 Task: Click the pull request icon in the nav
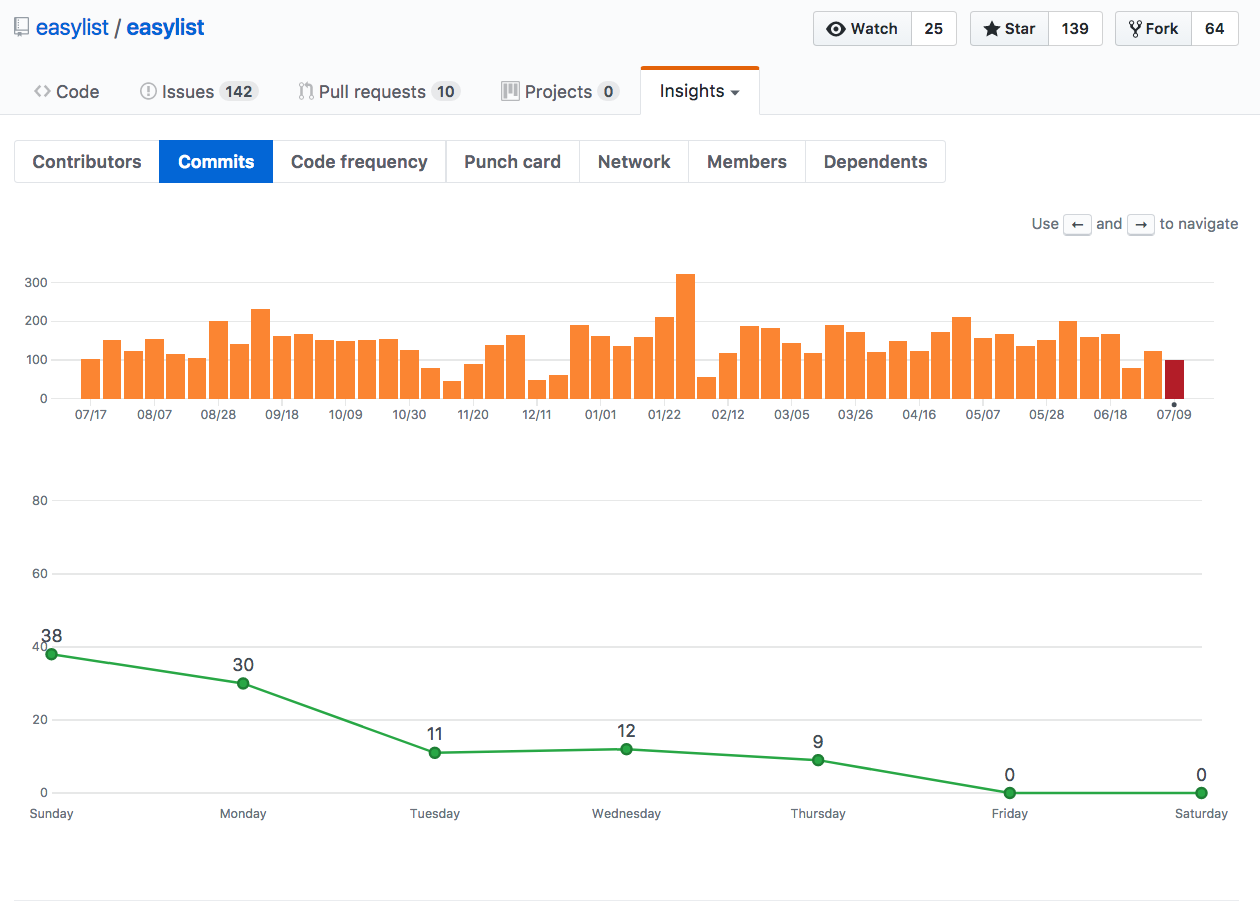pyautogui.click(x=306, y=91)
